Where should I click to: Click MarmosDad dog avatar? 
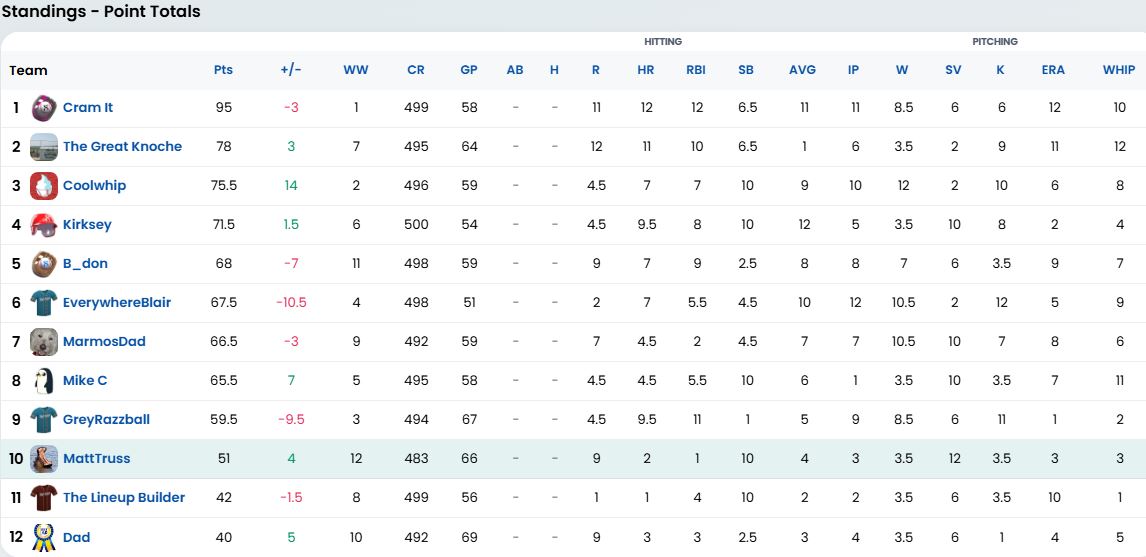click(44, 342)
